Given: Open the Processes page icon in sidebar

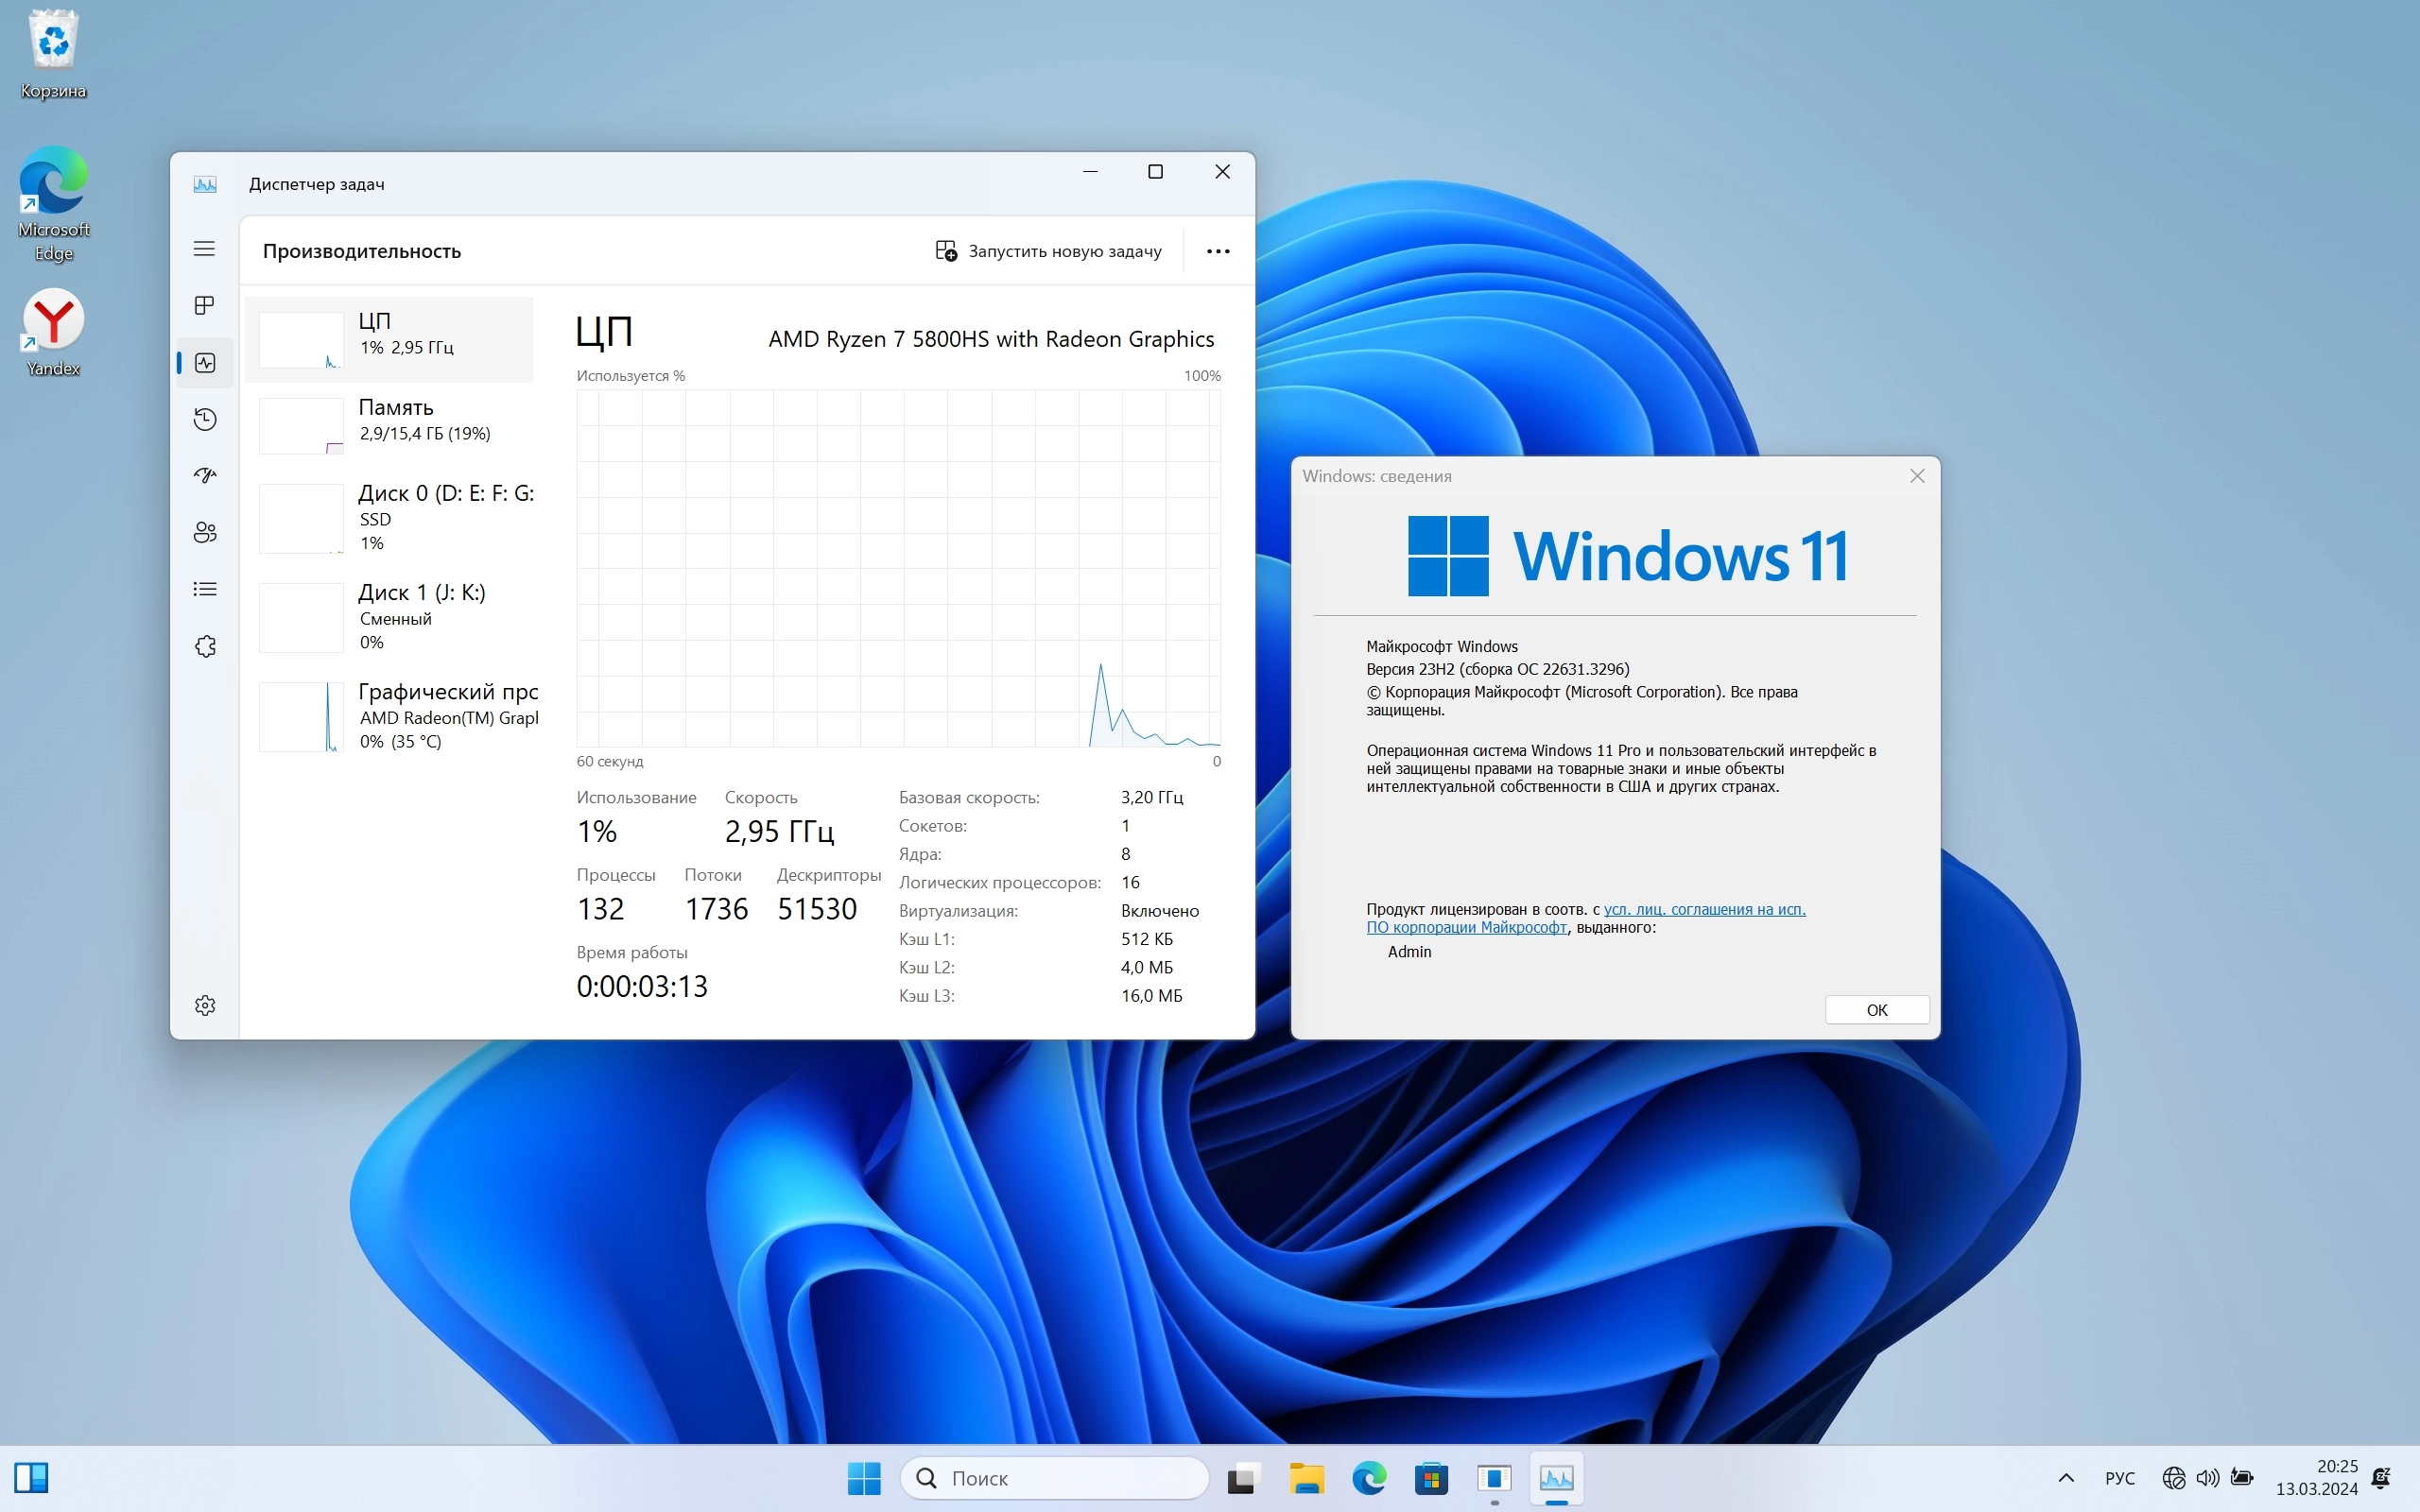Looking at the screenshot, I should click(x=204, y=306).
